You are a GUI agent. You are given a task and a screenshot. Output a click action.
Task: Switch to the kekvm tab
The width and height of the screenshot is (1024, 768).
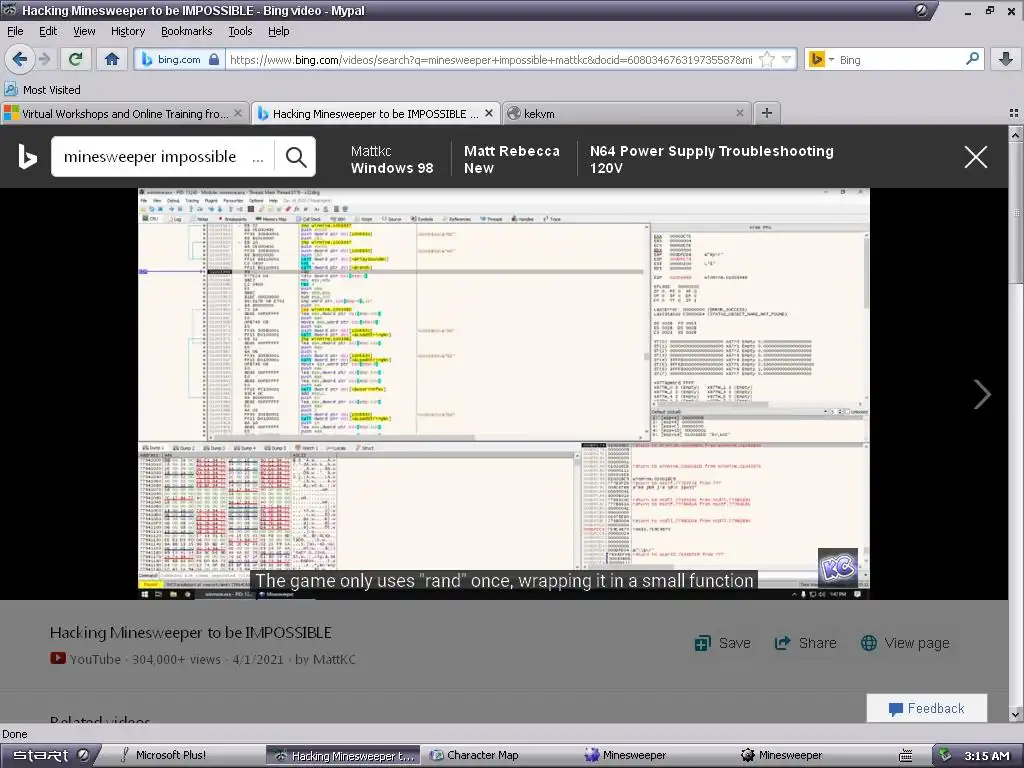click(x=626, y=114)
